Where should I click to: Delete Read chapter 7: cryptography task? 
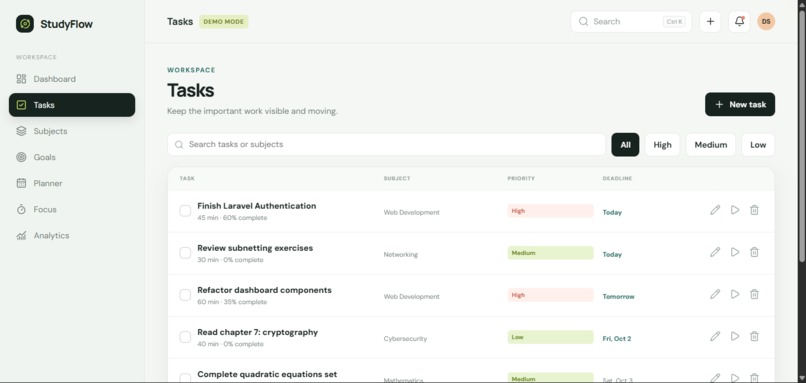point(754,336)
